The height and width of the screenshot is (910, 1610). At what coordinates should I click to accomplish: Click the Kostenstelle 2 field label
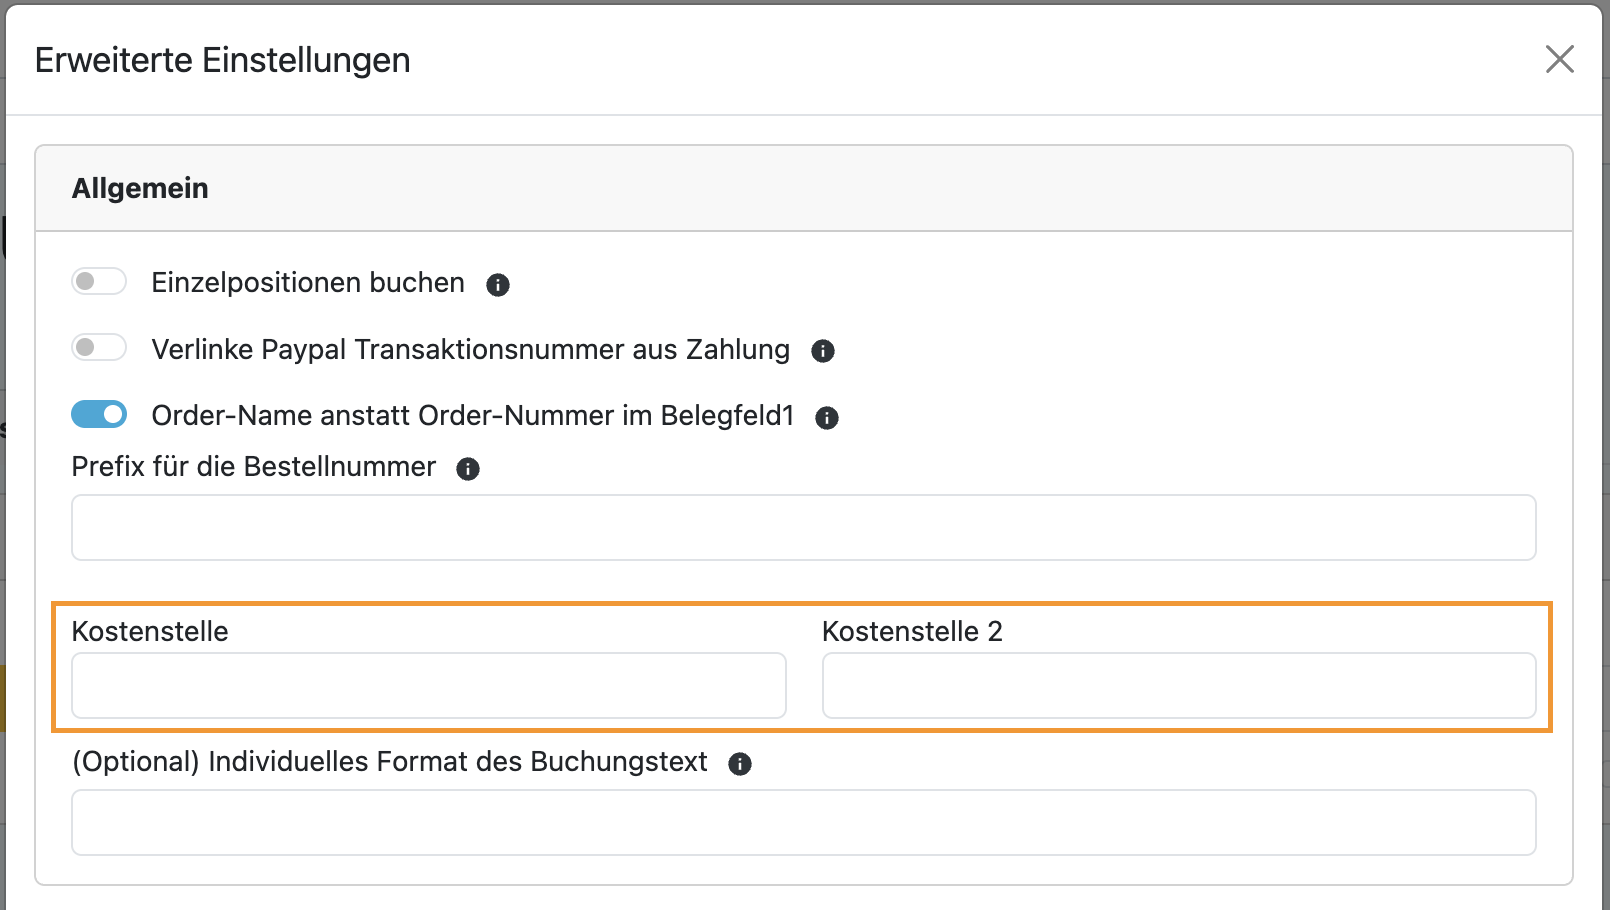pyautogui.click(x=912, y=632)
